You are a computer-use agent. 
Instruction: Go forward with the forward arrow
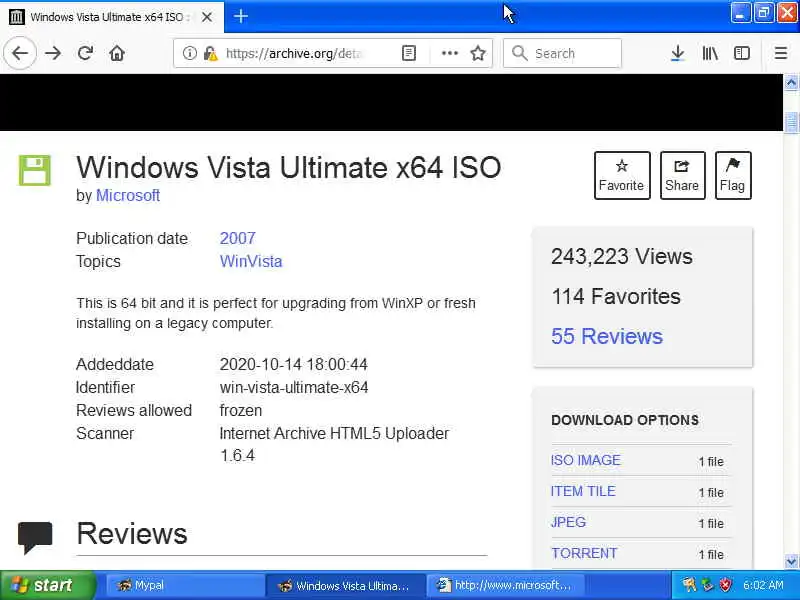pyautogui.click(x=53, y=53)
